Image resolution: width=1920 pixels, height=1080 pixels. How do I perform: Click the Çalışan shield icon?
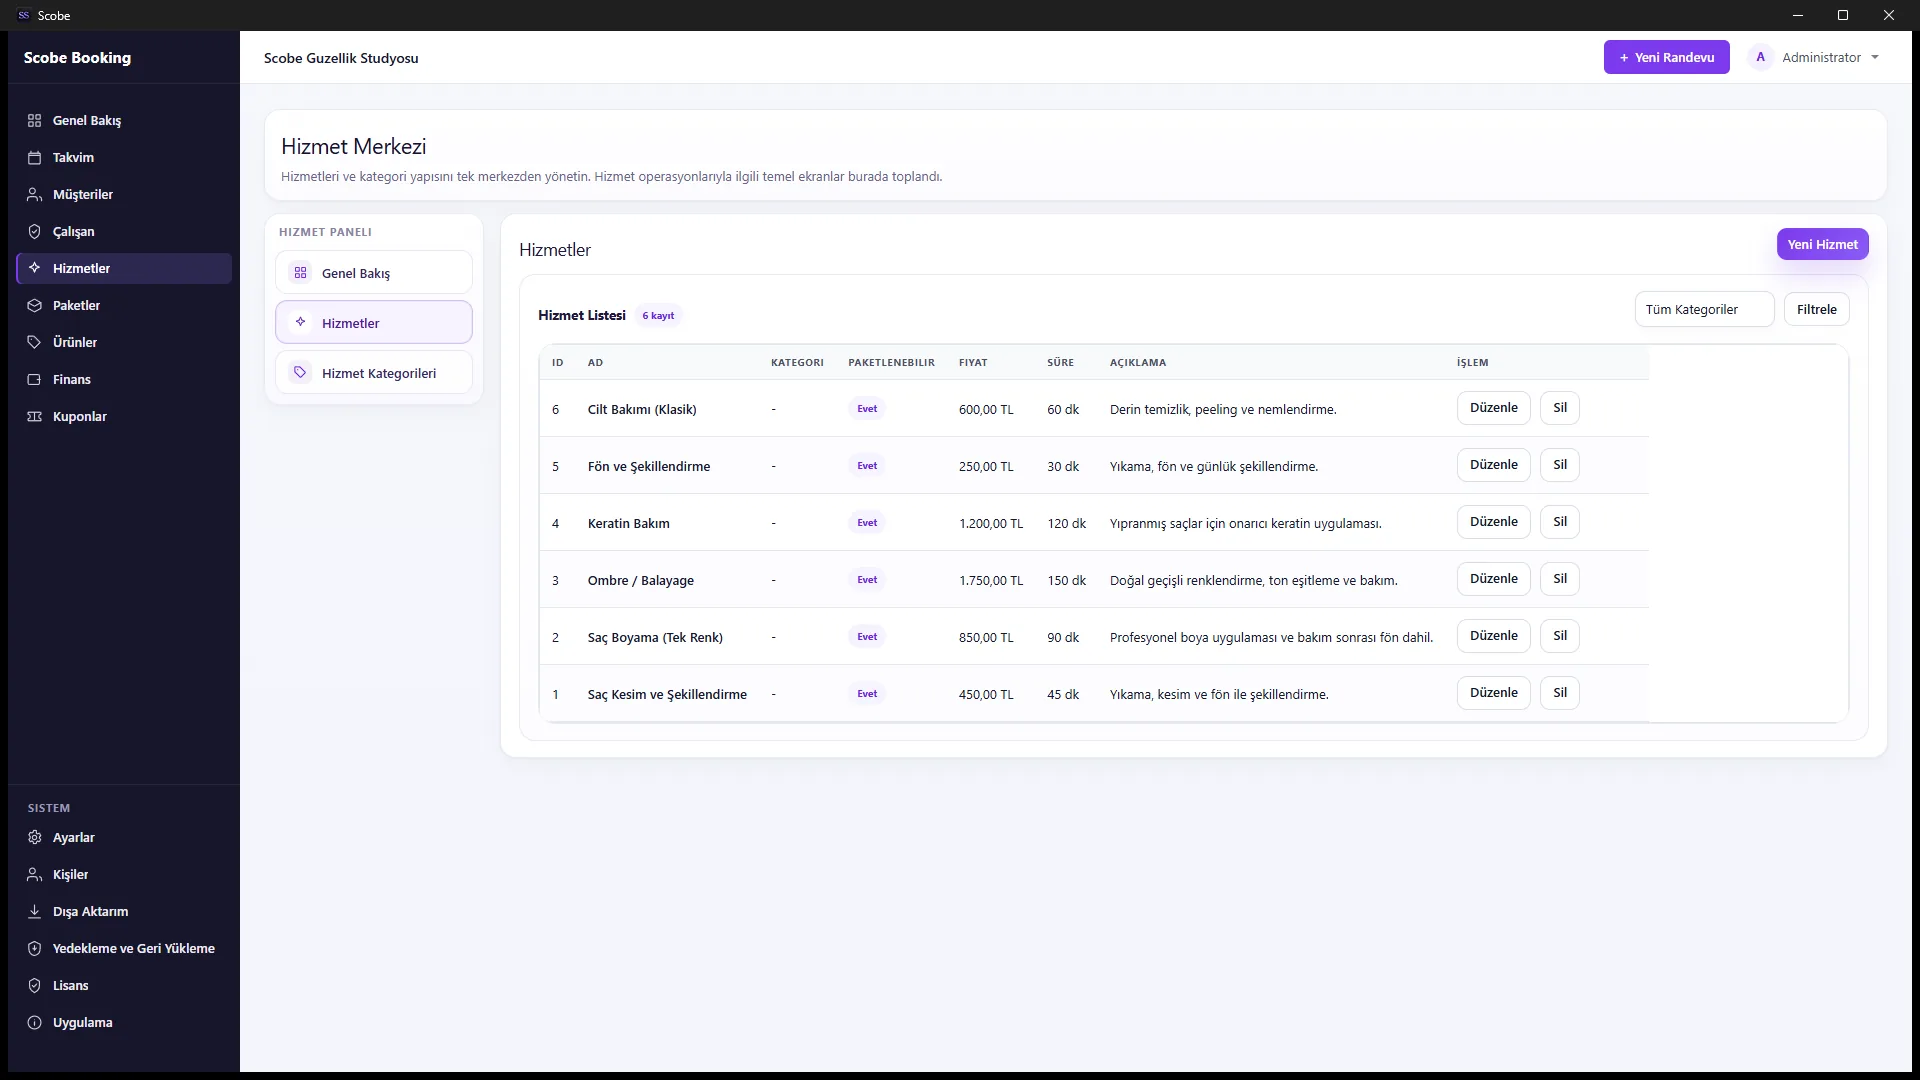[34, 231]
